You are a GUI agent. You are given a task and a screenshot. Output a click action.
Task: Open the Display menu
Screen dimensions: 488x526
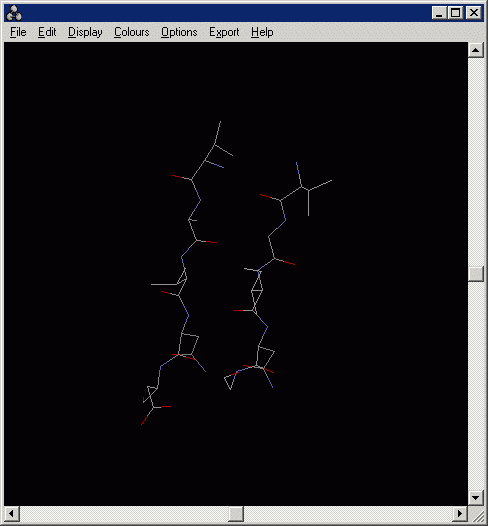pyautogui.click(x=85, y=32)
